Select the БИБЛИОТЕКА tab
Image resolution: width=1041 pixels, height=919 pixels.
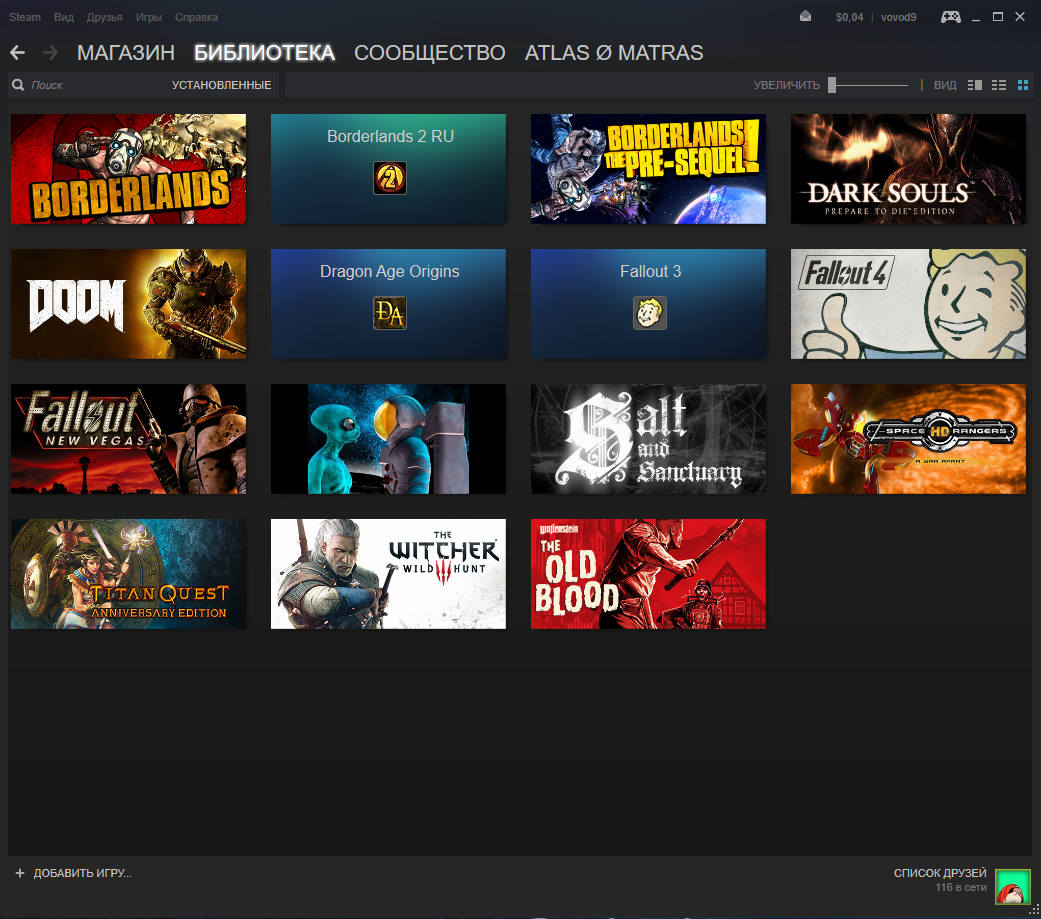click(264, 52)
